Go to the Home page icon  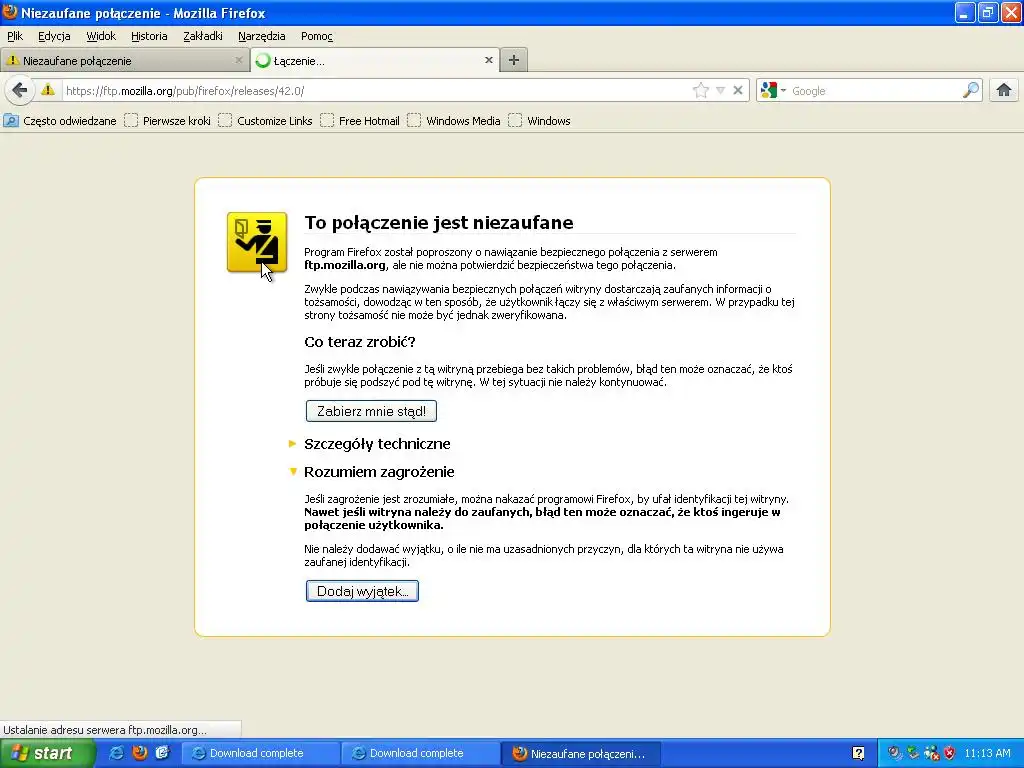coord(1004,90)
